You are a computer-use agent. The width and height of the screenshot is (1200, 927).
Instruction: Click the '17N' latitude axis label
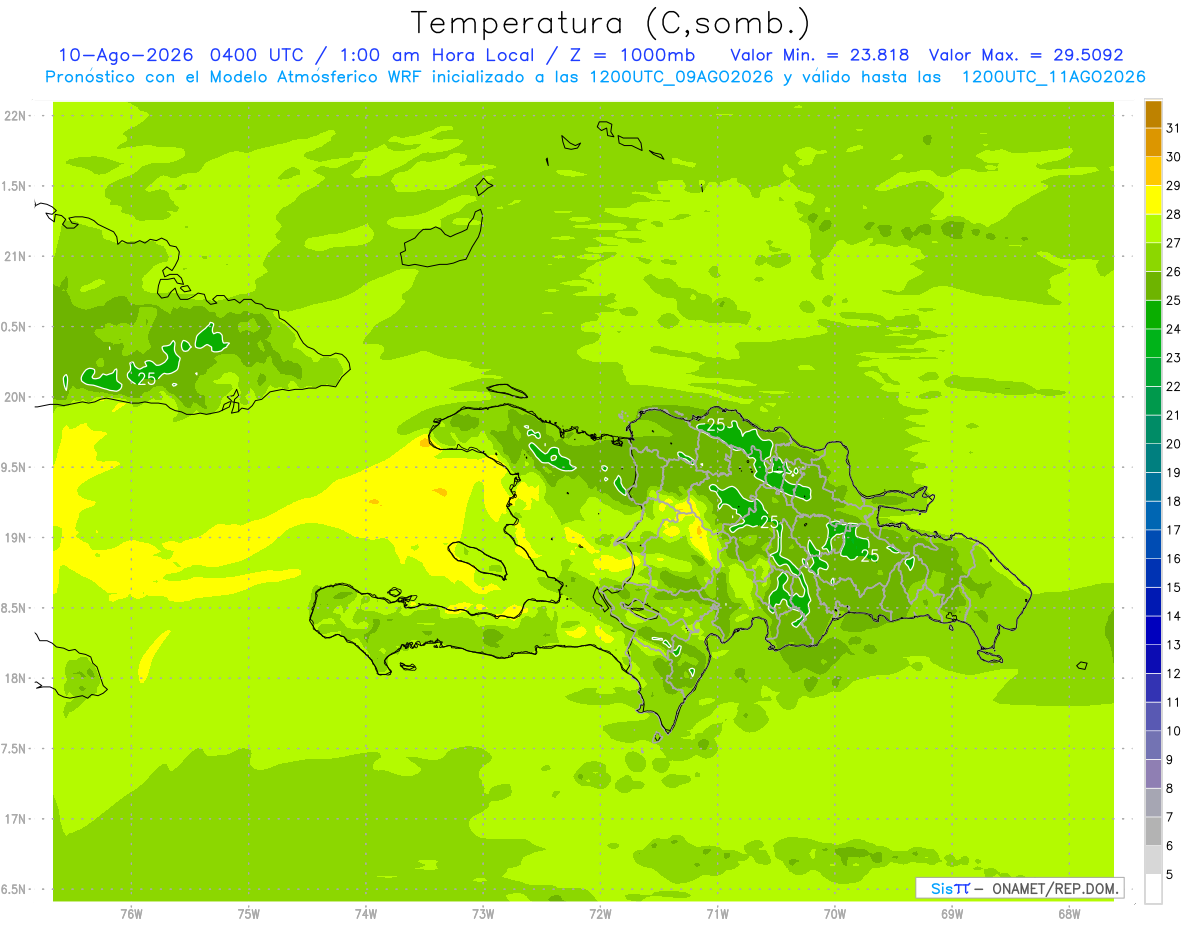pyautogui.click(x=17, y=820)
